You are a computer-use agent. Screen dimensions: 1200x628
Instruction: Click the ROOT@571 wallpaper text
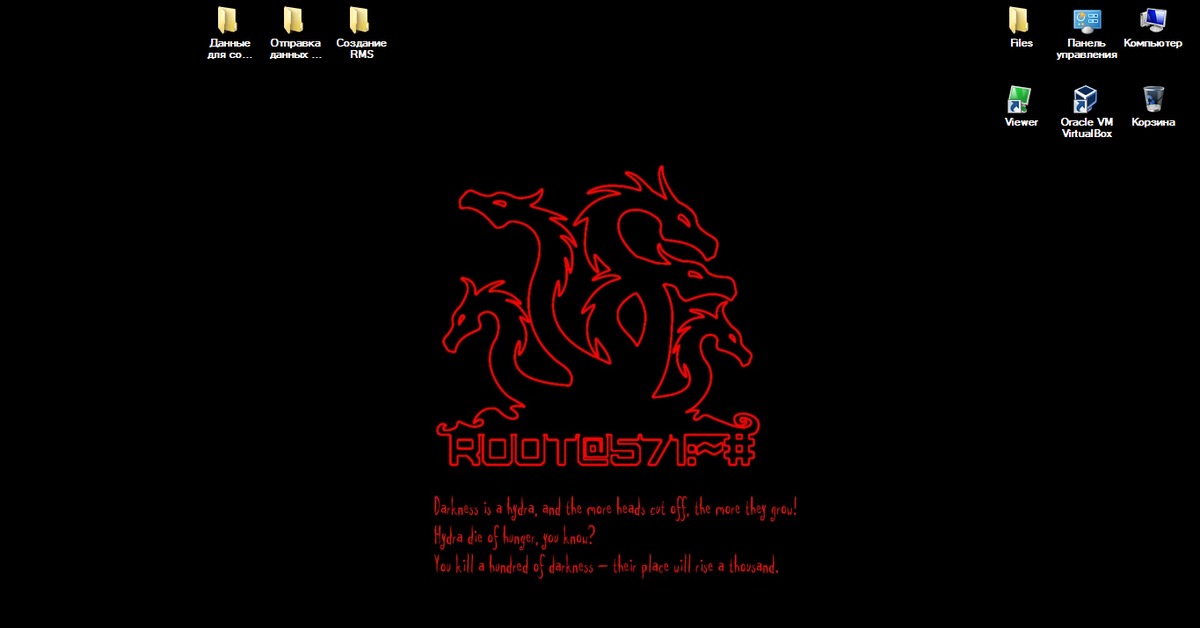[598, 450]
